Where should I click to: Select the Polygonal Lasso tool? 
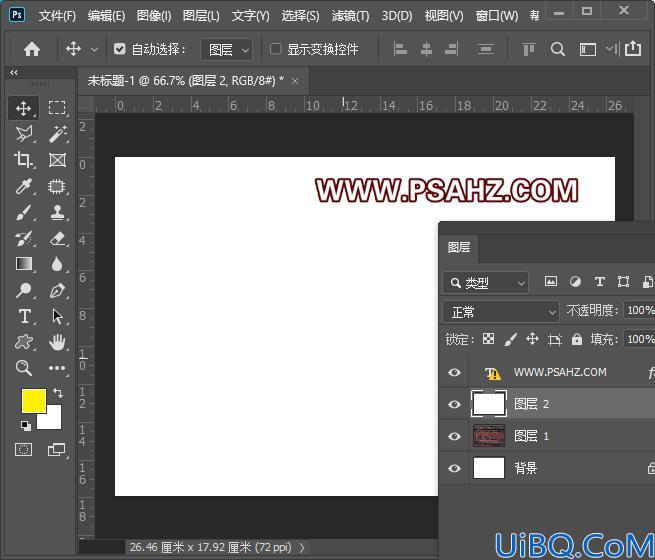pos(23,134)
